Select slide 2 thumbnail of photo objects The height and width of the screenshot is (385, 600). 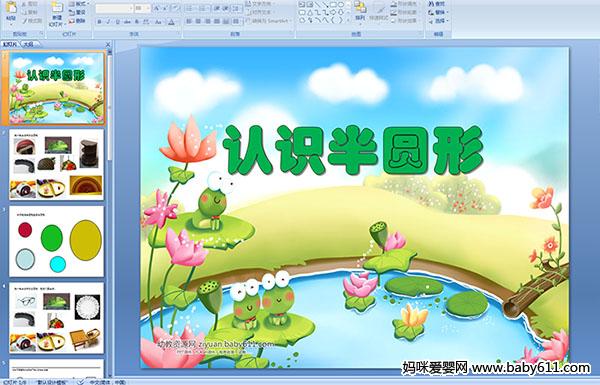pyautogui.click(x=57, y=165)
